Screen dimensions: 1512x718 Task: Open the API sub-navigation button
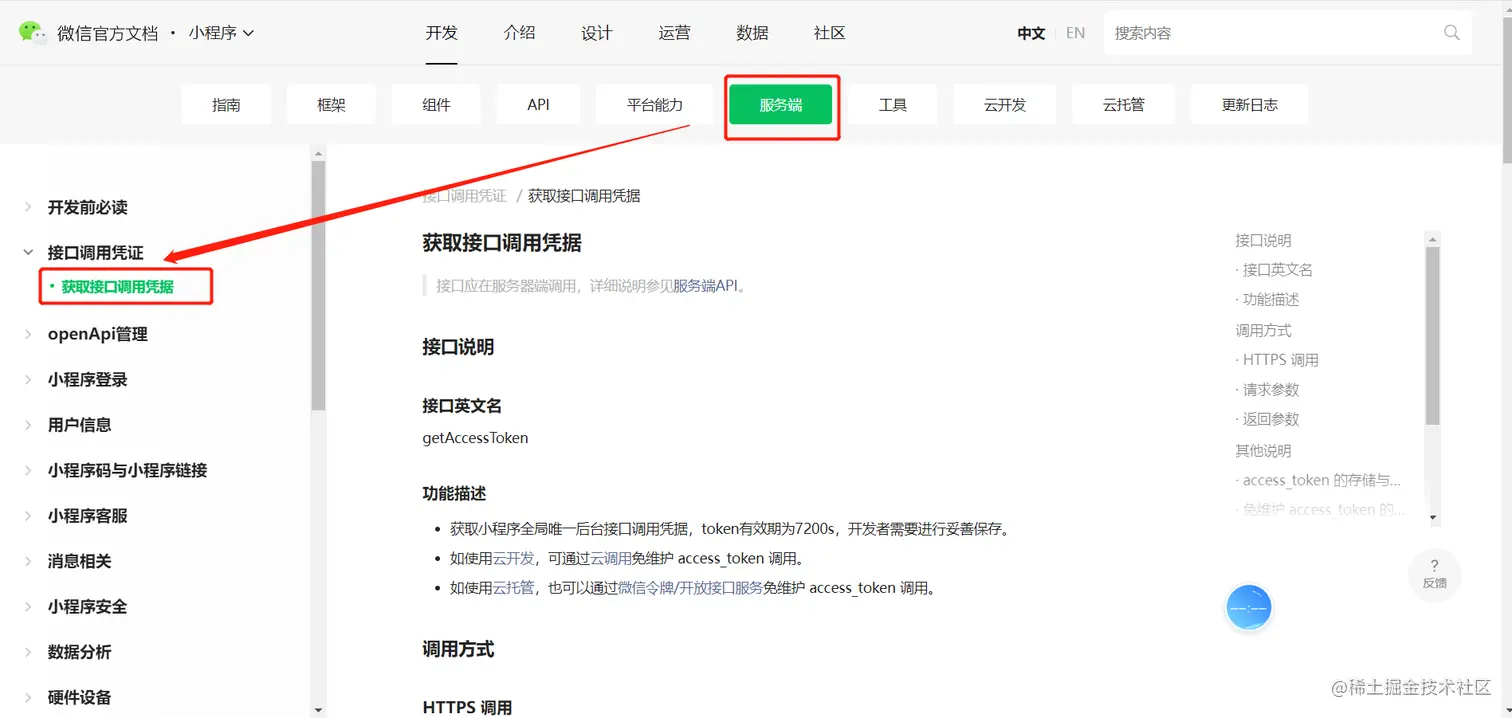[x=538, y=104]
